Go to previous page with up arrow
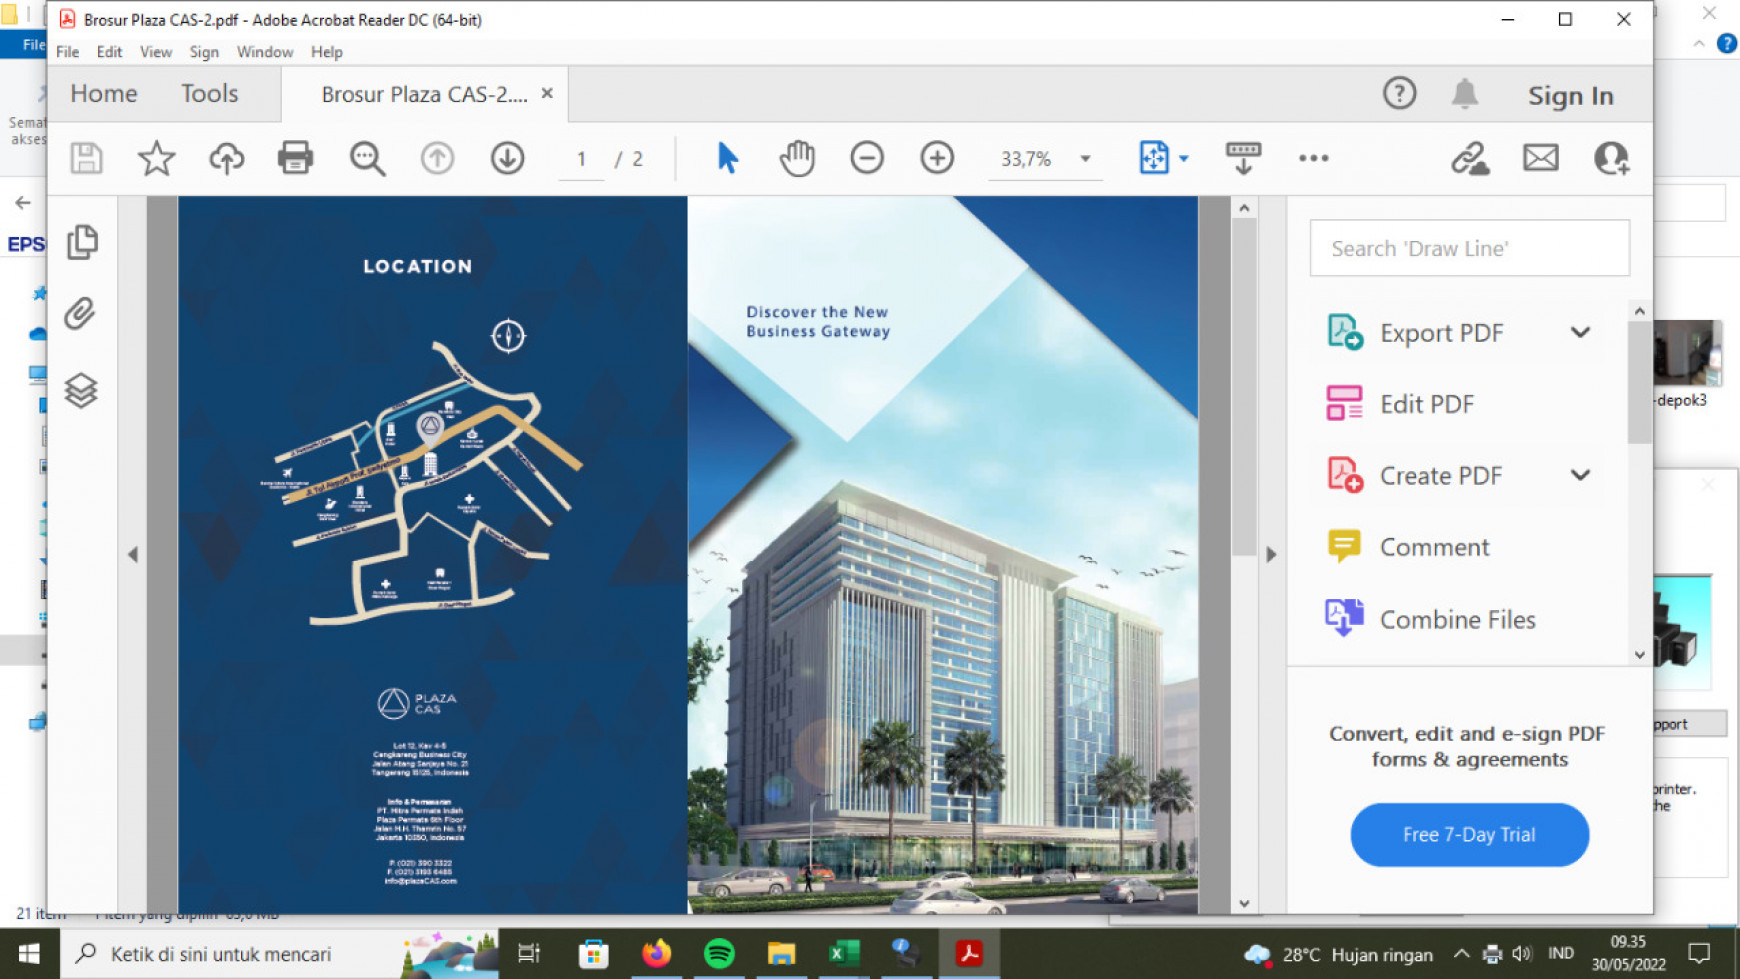 (437, 158)
